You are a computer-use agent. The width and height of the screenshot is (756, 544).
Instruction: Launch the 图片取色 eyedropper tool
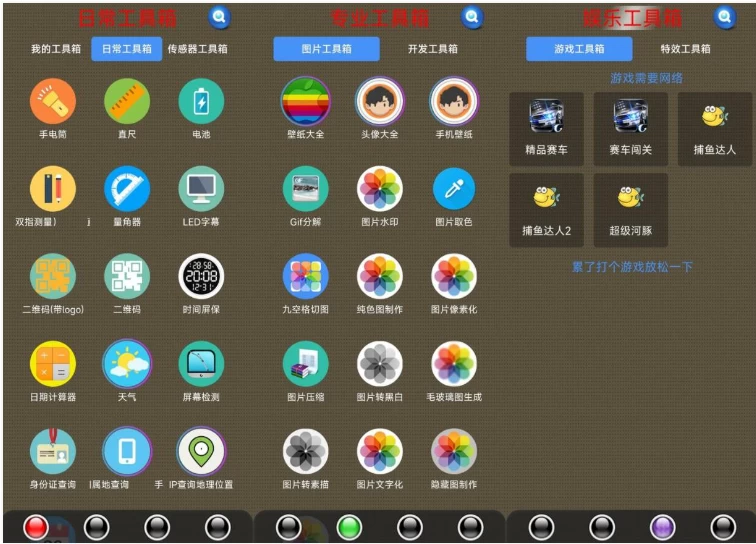[454, 189]
